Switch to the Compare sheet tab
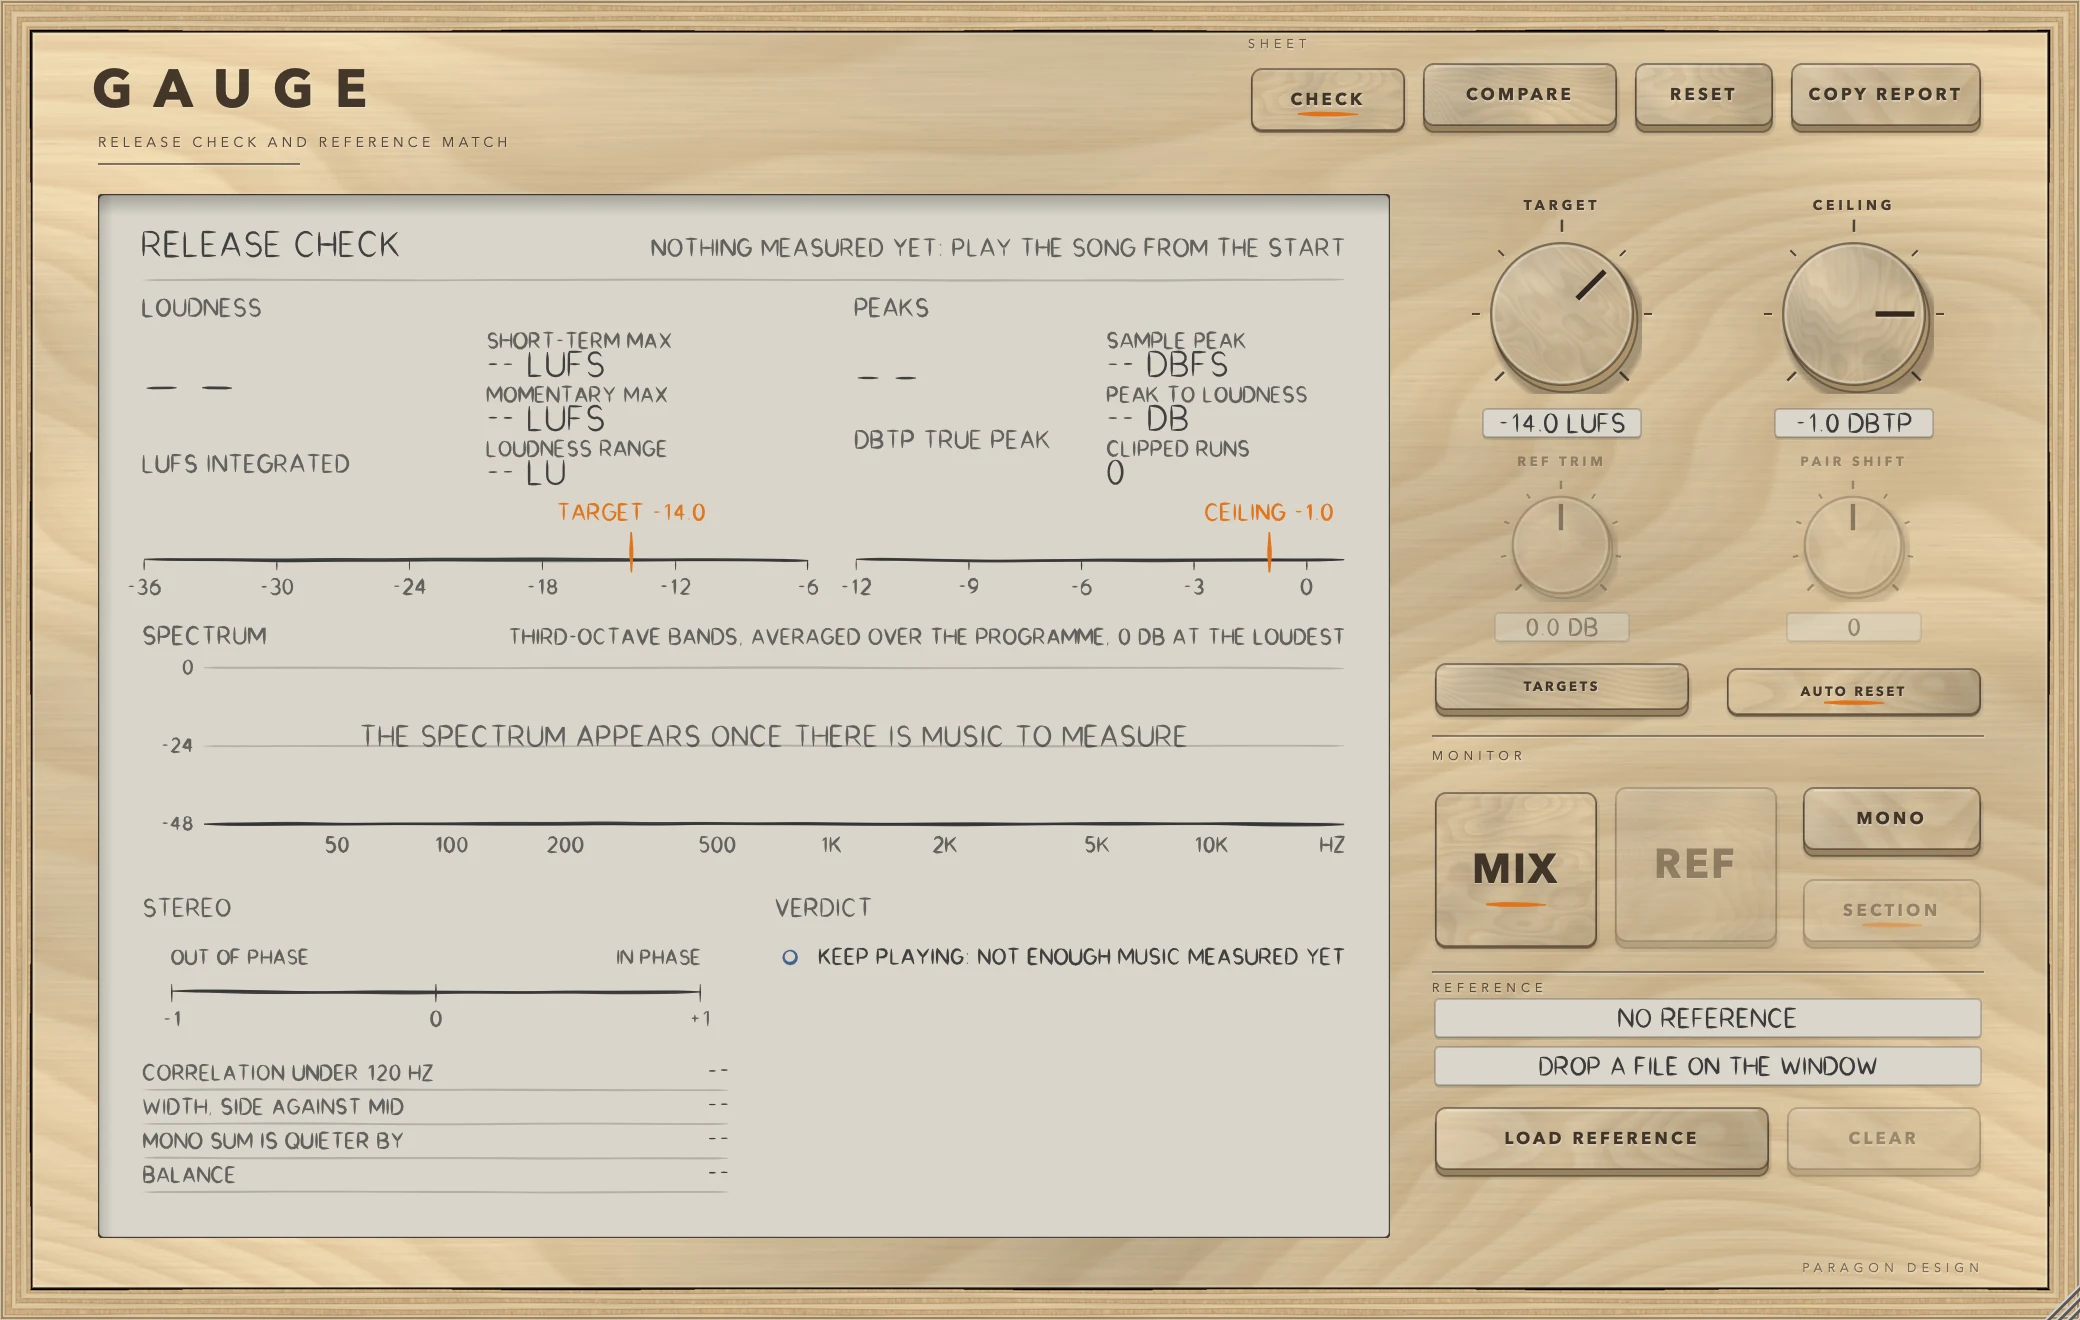Viewport: 2080px width, 1320px height. pyautogui.click(x=1519, y=95)
